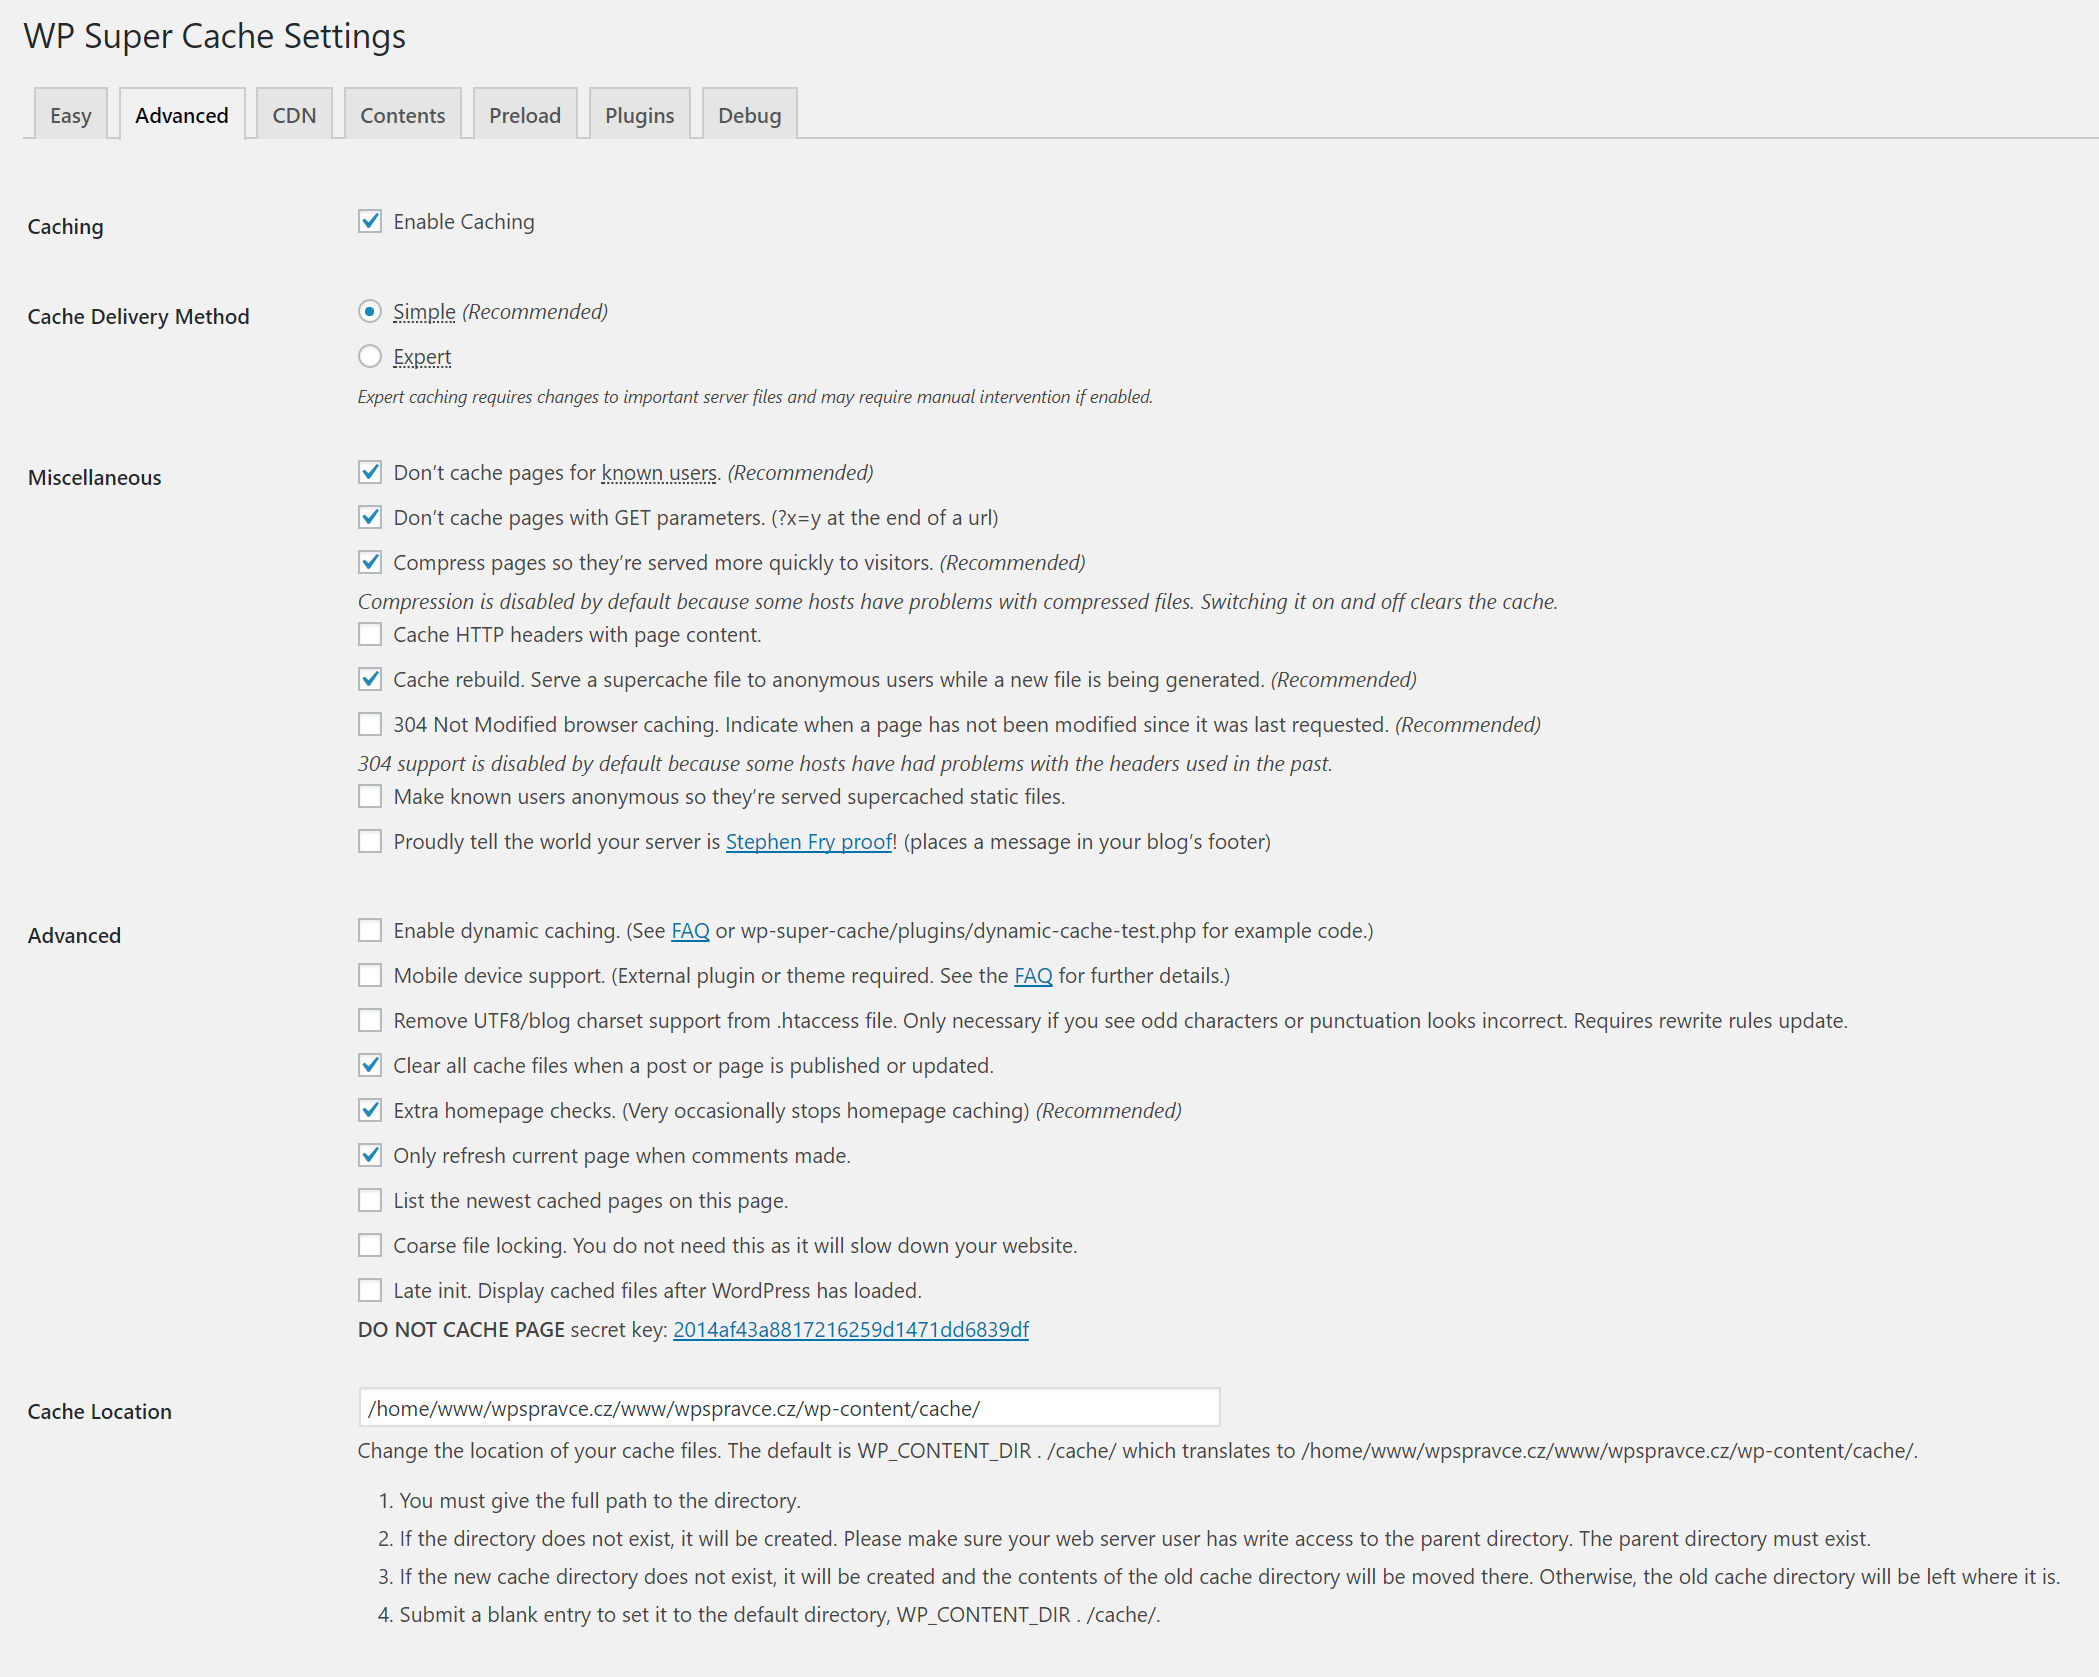
Task: Select the Expert cache delivery method
Action: [x=370, y=356]
